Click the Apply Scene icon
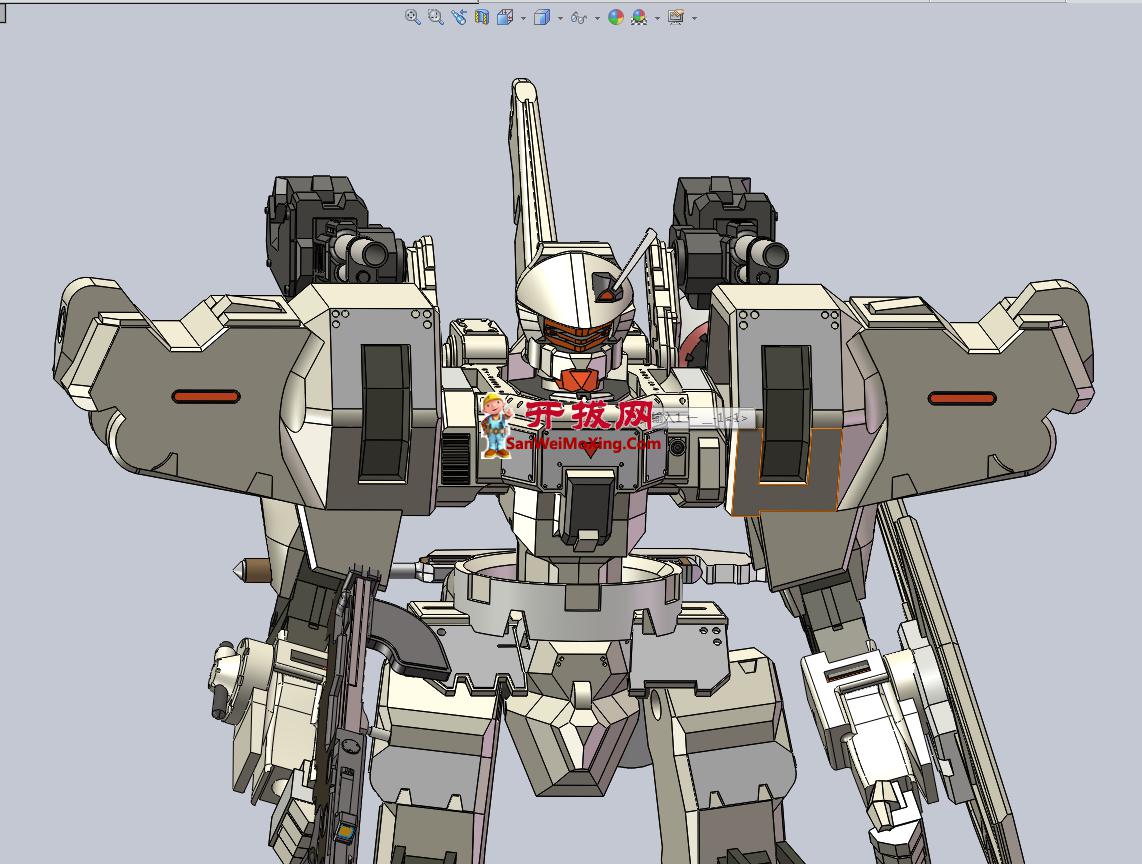This screenshot has height=864, width=1142. (639, 17)
